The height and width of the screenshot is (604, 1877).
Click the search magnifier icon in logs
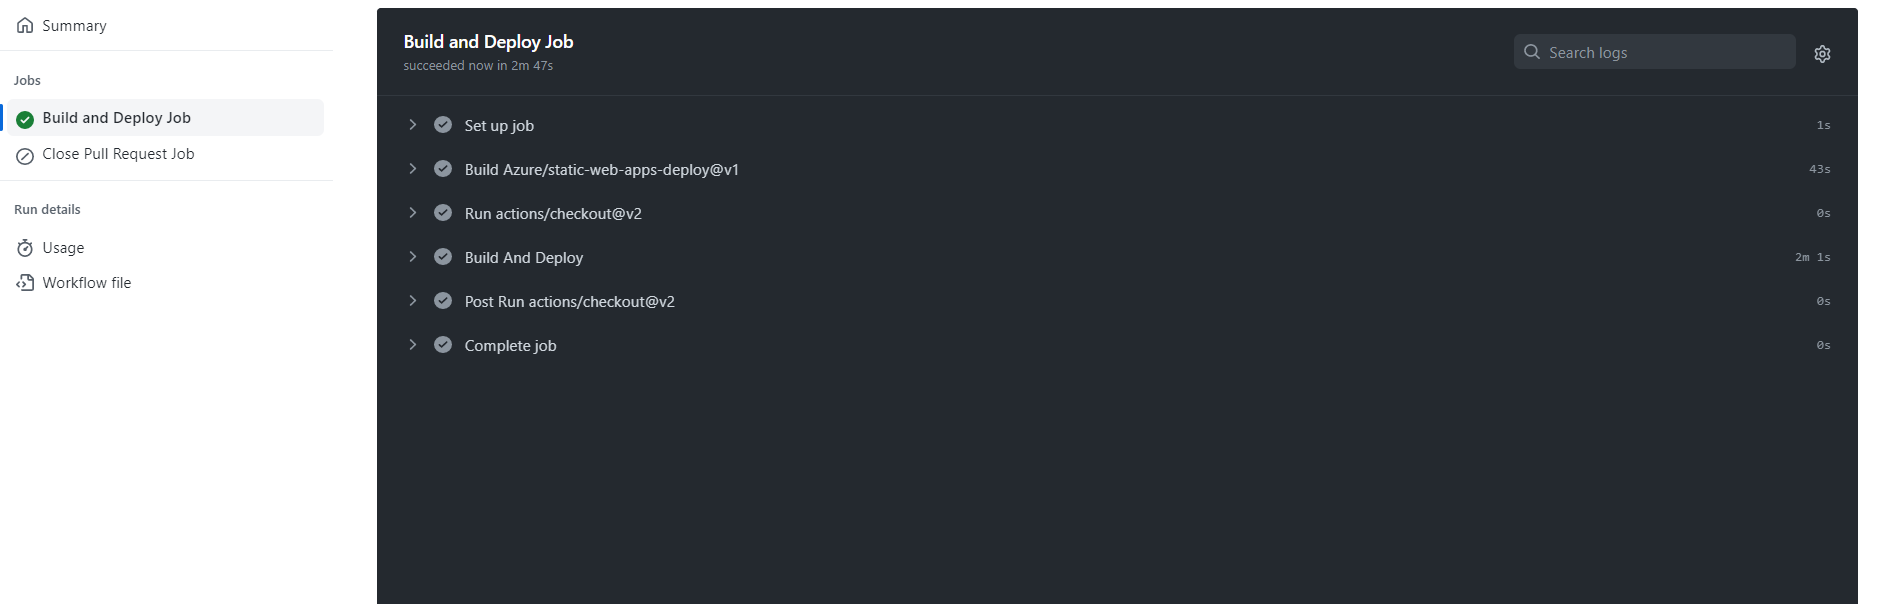tap(1531, 52)
